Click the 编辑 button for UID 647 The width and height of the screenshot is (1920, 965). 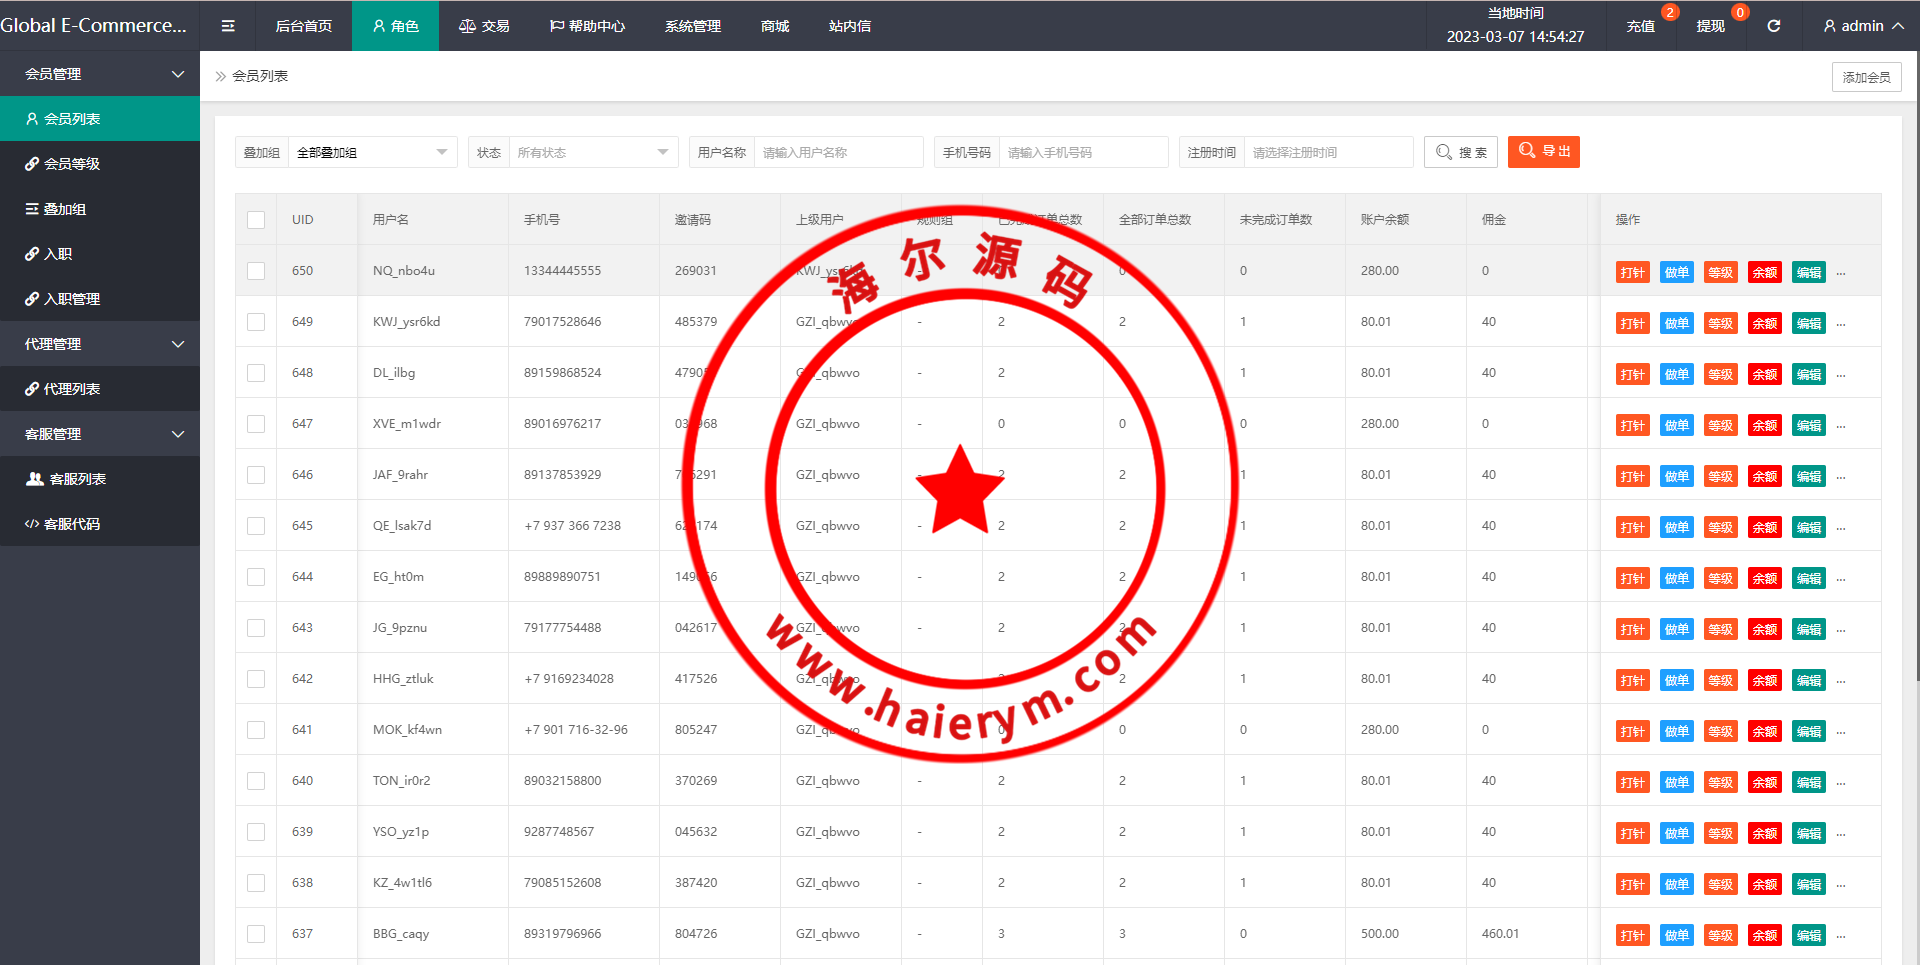pyautogui.click(x=1808, y=425)
